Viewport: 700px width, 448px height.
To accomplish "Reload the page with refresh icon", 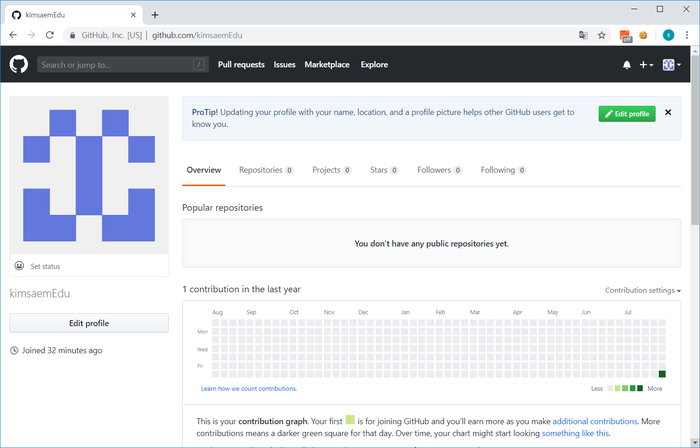I will tap(50, 35).
